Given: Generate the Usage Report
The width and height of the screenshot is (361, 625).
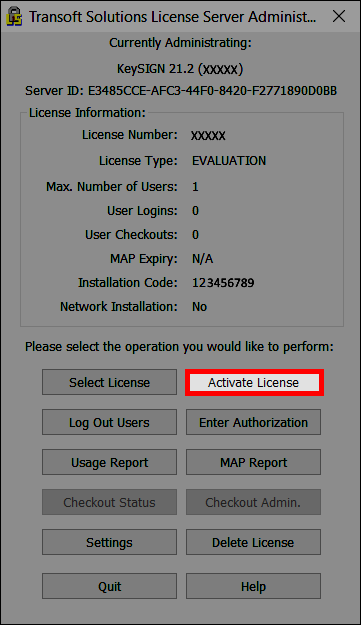Looking at the screenshot, I should click(110, 462).
